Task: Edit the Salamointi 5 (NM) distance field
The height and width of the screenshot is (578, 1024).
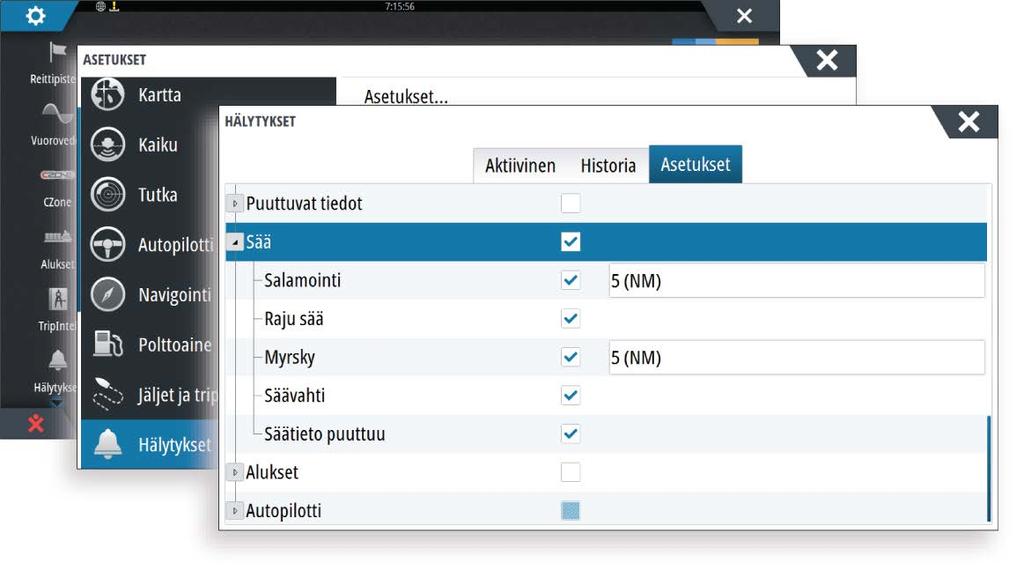Action: (x=796, y=281)
